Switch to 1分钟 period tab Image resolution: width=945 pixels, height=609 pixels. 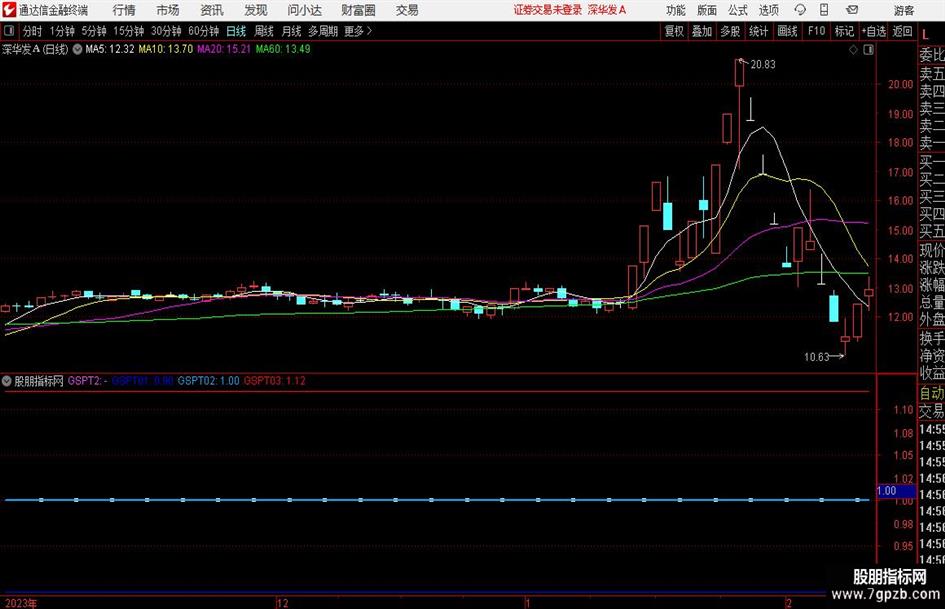pyautogui.click(x=62, y=31)
